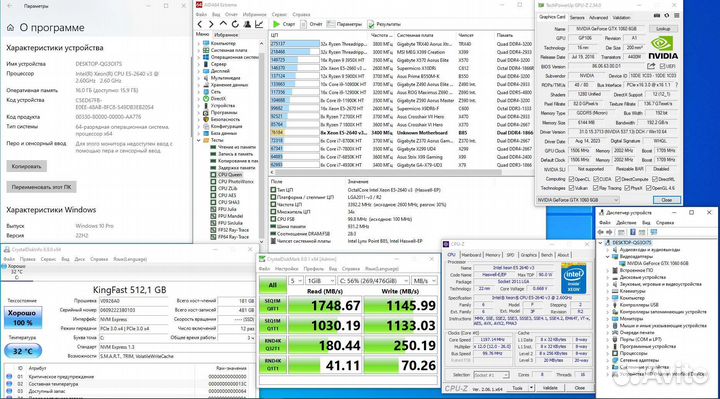Expand the Процессоры node in Device Manager
The height and width of the screenshot is (399, 720).
click(x=608, y=354)
